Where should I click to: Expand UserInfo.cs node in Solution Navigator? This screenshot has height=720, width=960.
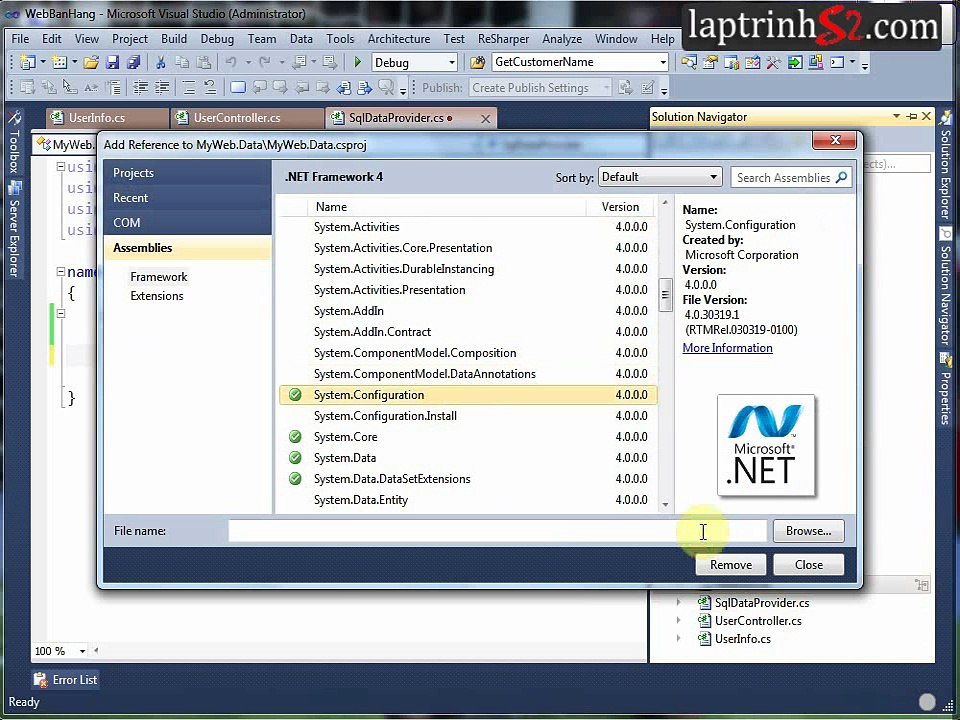[678, 638]
